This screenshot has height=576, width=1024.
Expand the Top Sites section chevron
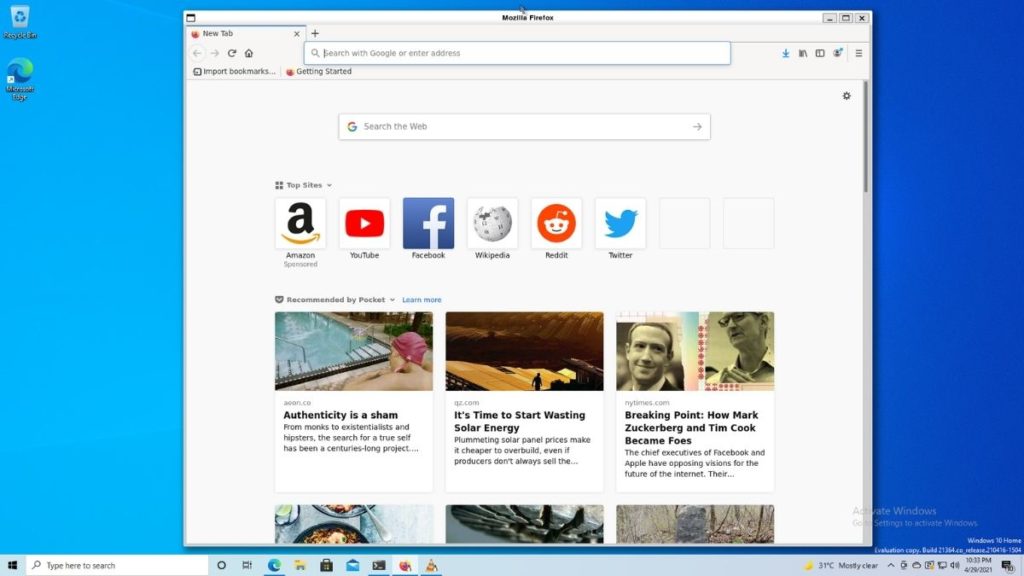(327, 185)
